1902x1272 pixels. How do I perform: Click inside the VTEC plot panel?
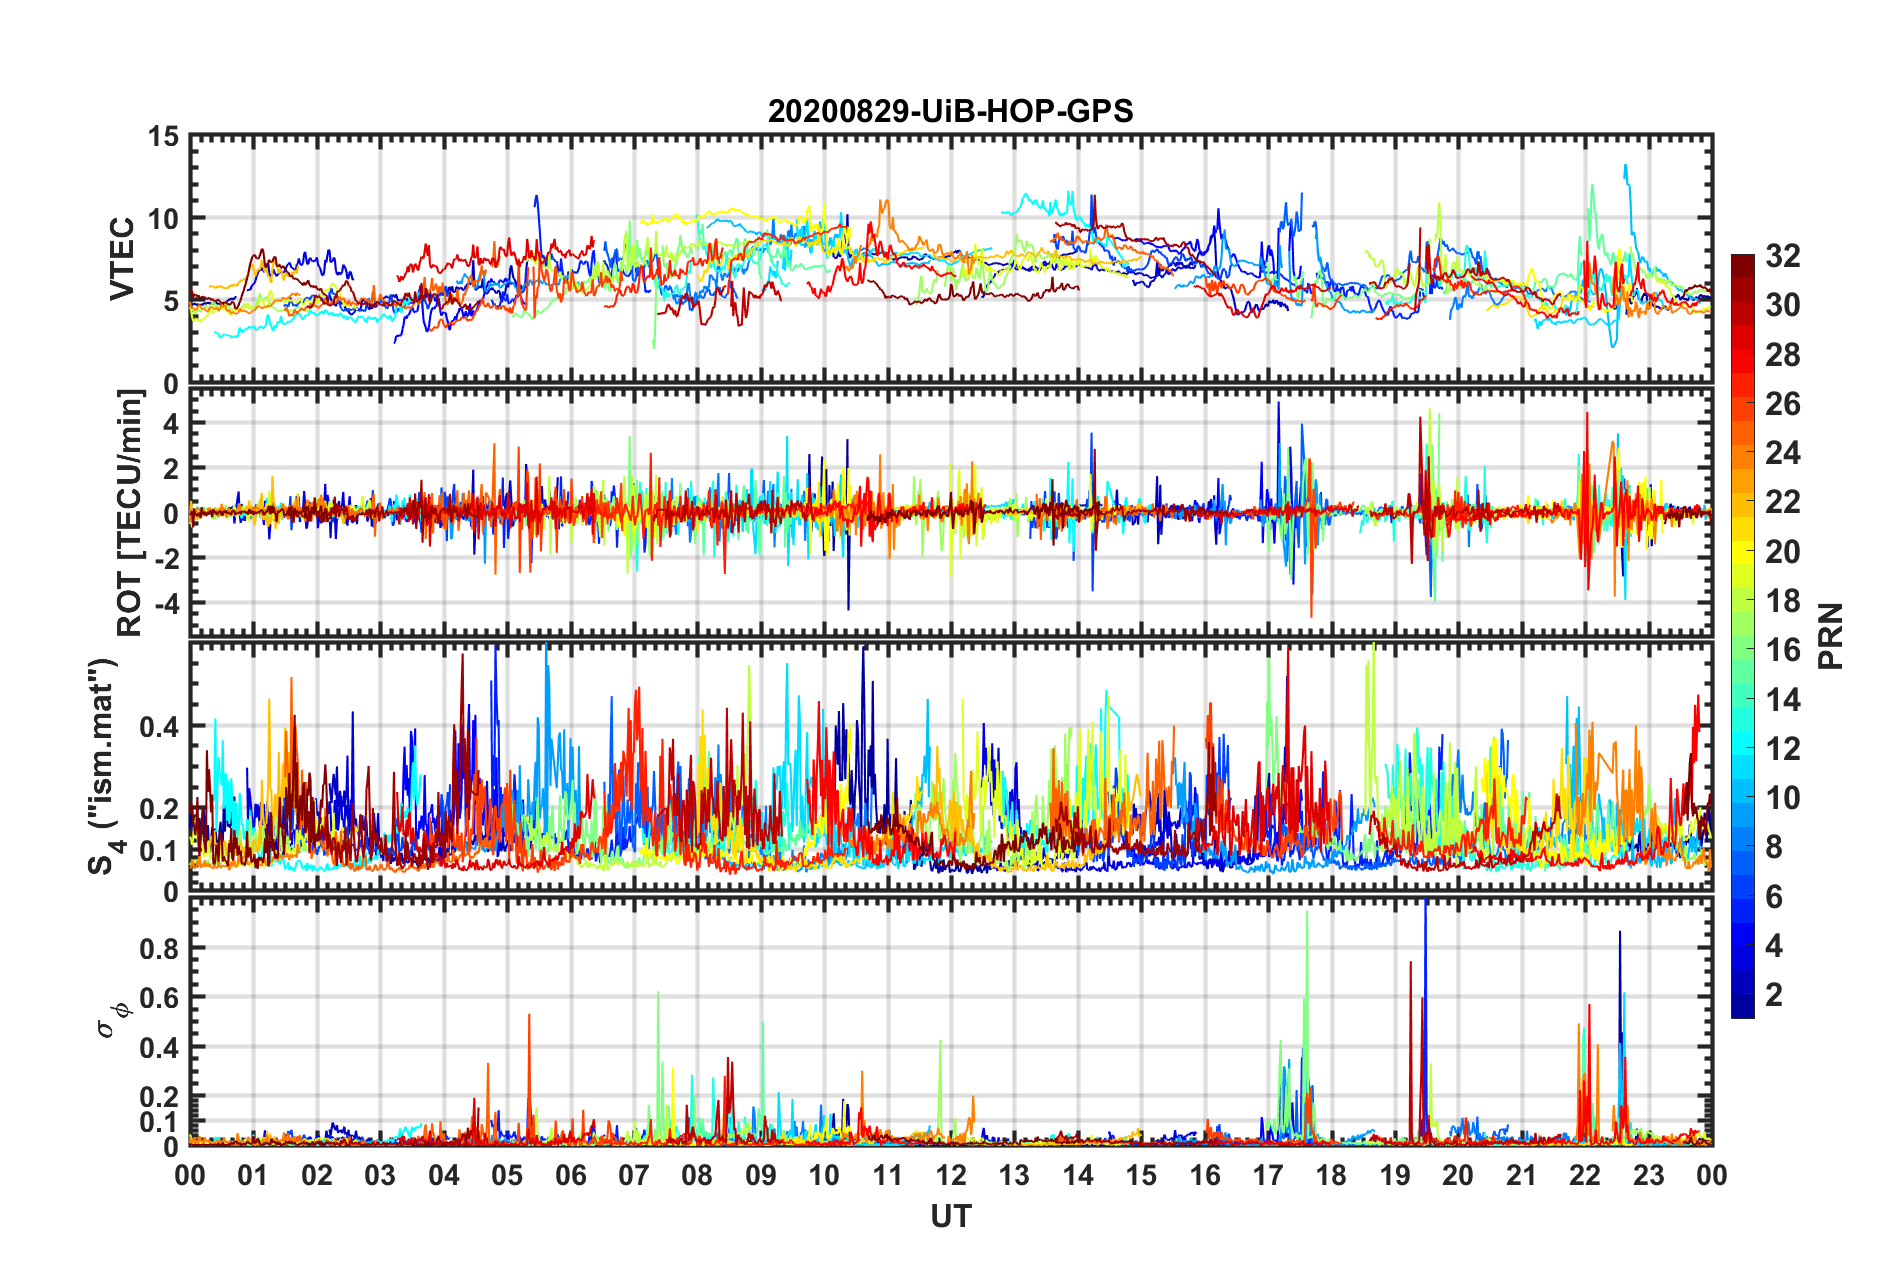pos(951,259)
